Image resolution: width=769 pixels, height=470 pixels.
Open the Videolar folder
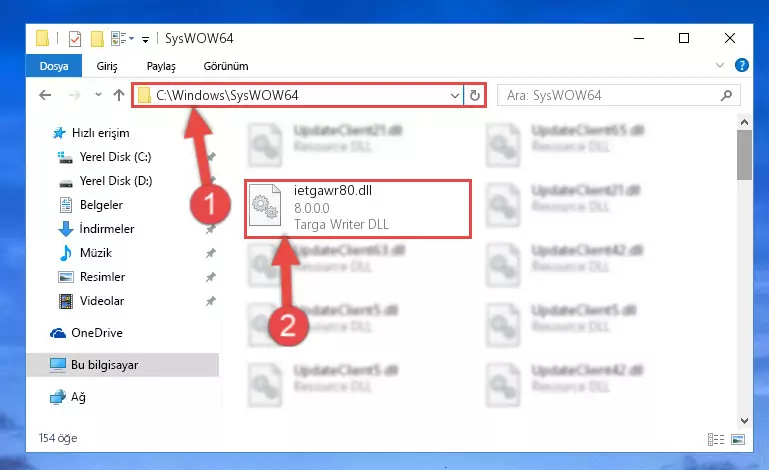pyautogui.click(x=102, y=301)
